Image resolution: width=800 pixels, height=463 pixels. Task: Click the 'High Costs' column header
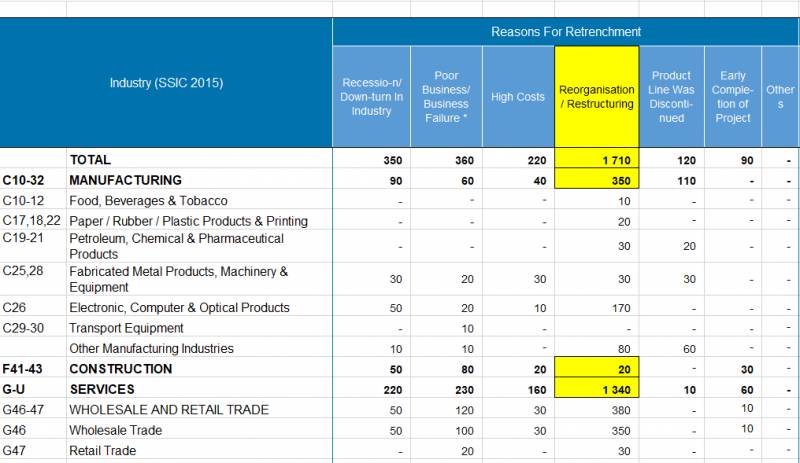point(517,97)
